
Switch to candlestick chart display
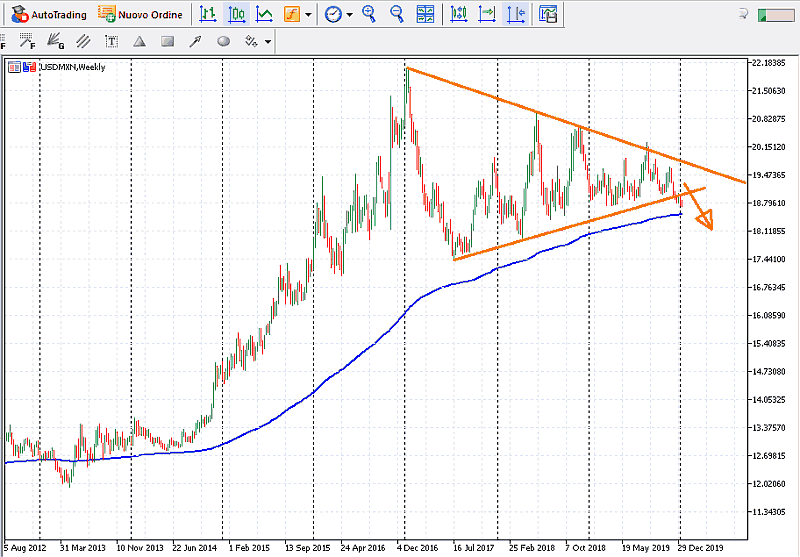click(236, 14)
